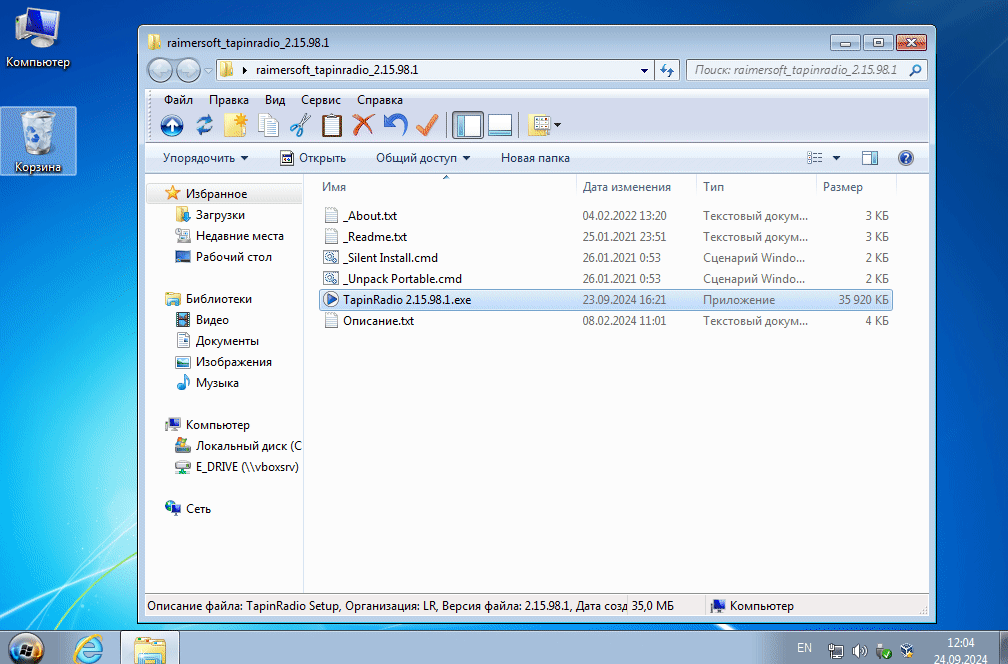Open view options dropdown arrow
This screenshot has width=1008, height=664.
(836, 157)
